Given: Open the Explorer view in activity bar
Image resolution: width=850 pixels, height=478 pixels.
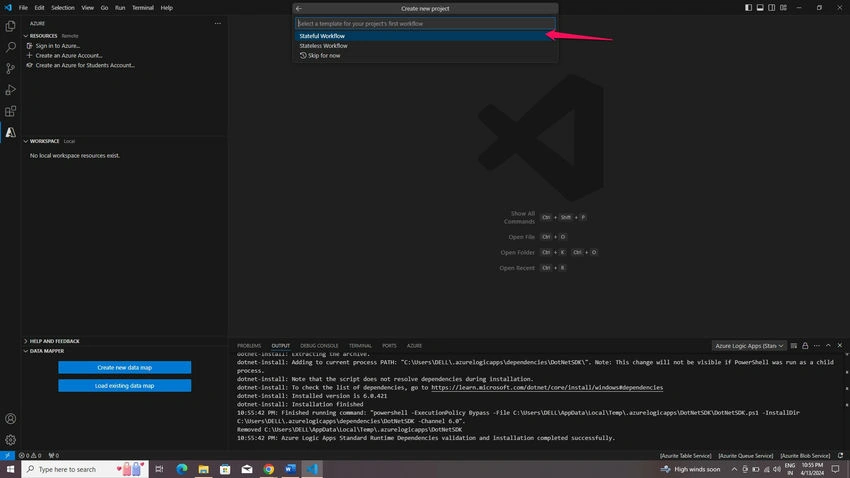Looking at the screenshot, I should tap(10, 26).
